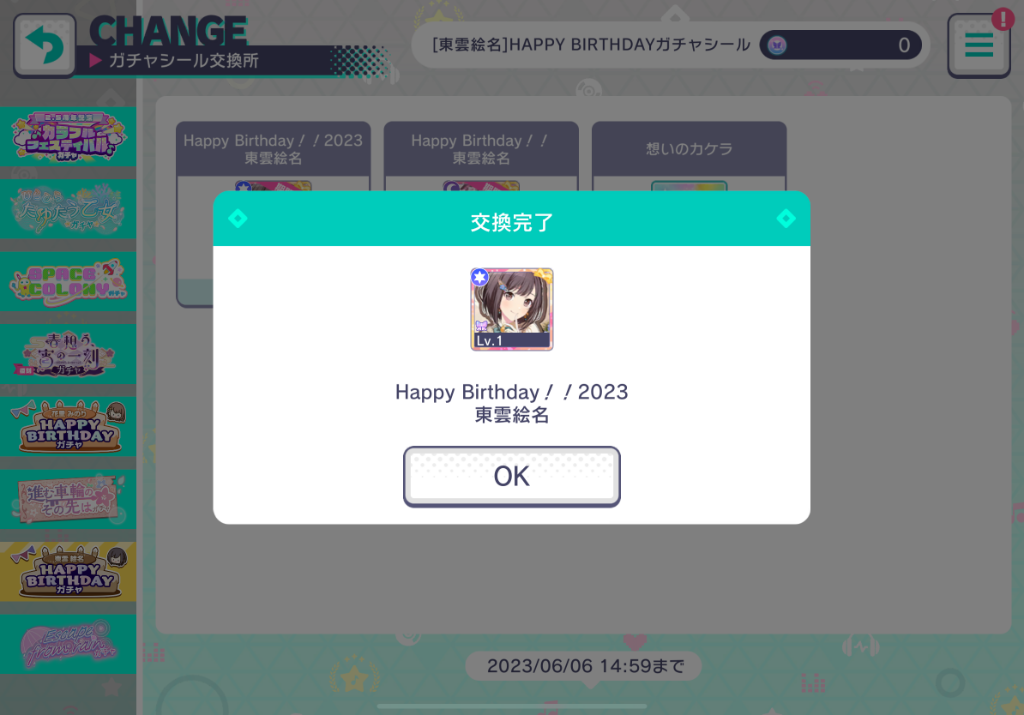This screenshot has width=1024, height=715.
Task: Click the right diamond on the 交換完了 header
Action: (x=786, y=218)
